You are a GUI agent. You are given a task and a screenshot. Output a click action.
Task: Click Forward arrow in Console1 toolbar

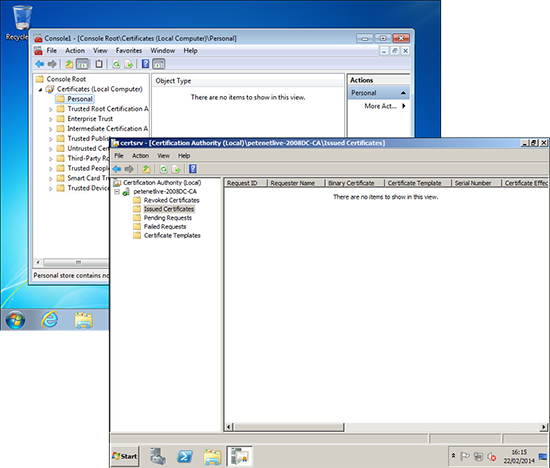(x=52, y=64)
